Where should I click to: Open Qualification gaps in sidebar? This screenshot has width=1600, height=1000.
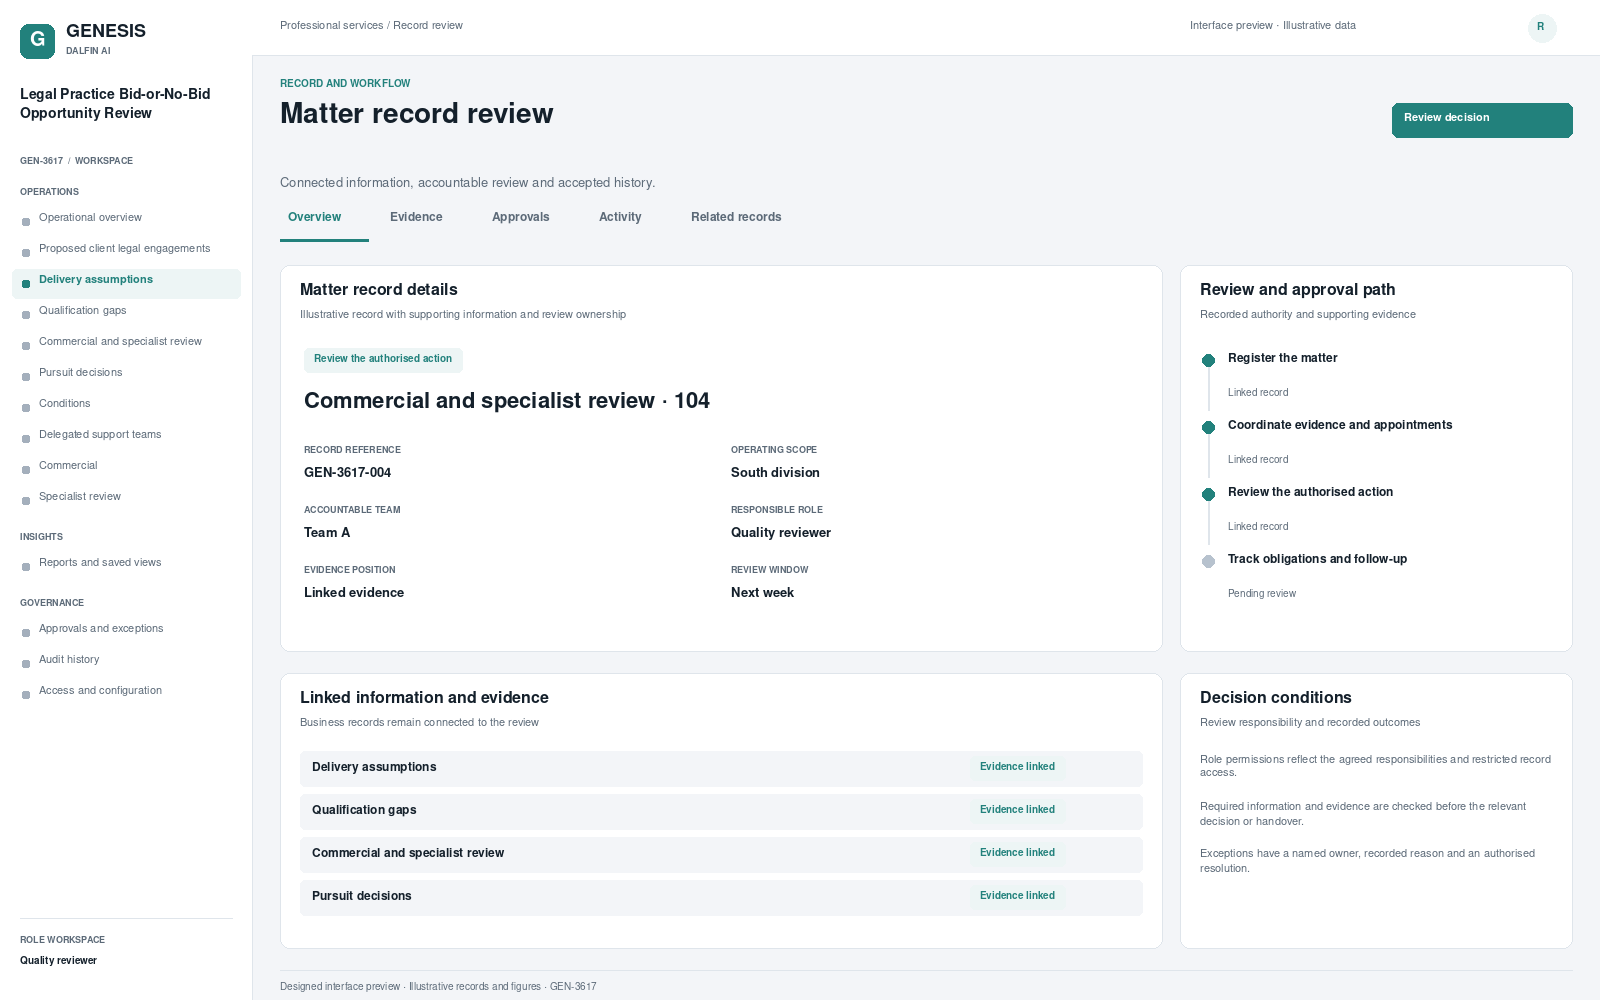click(126, 311)
